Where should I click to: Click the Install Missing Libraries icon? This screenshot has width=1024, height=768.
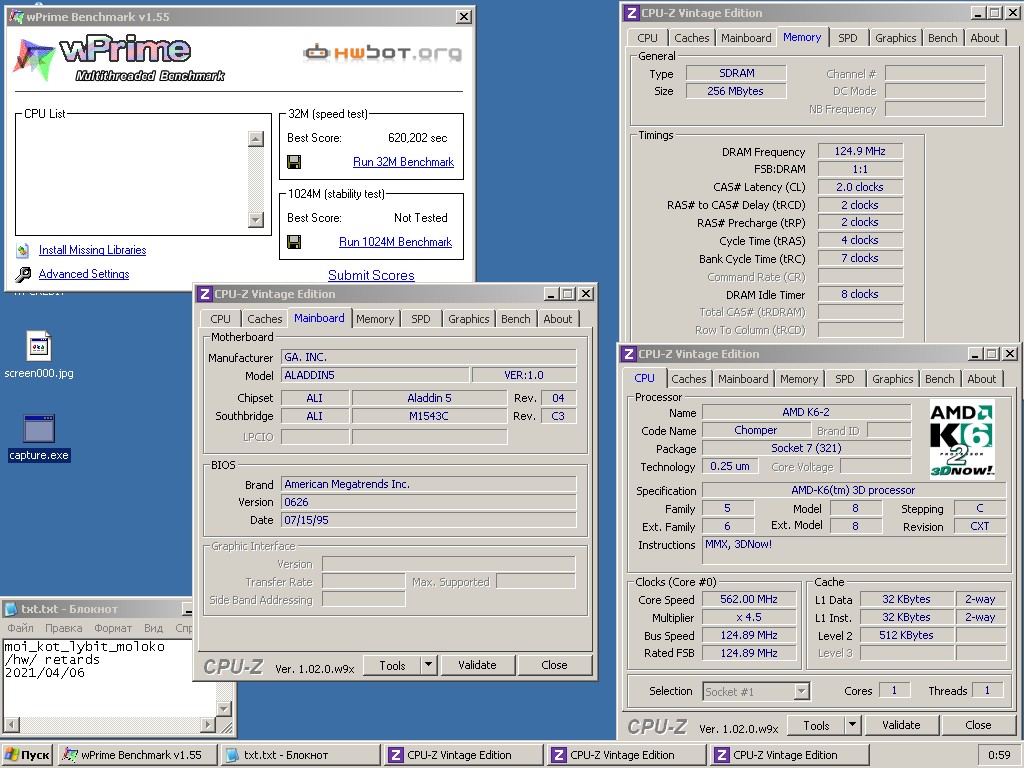(x=23, y=250)
